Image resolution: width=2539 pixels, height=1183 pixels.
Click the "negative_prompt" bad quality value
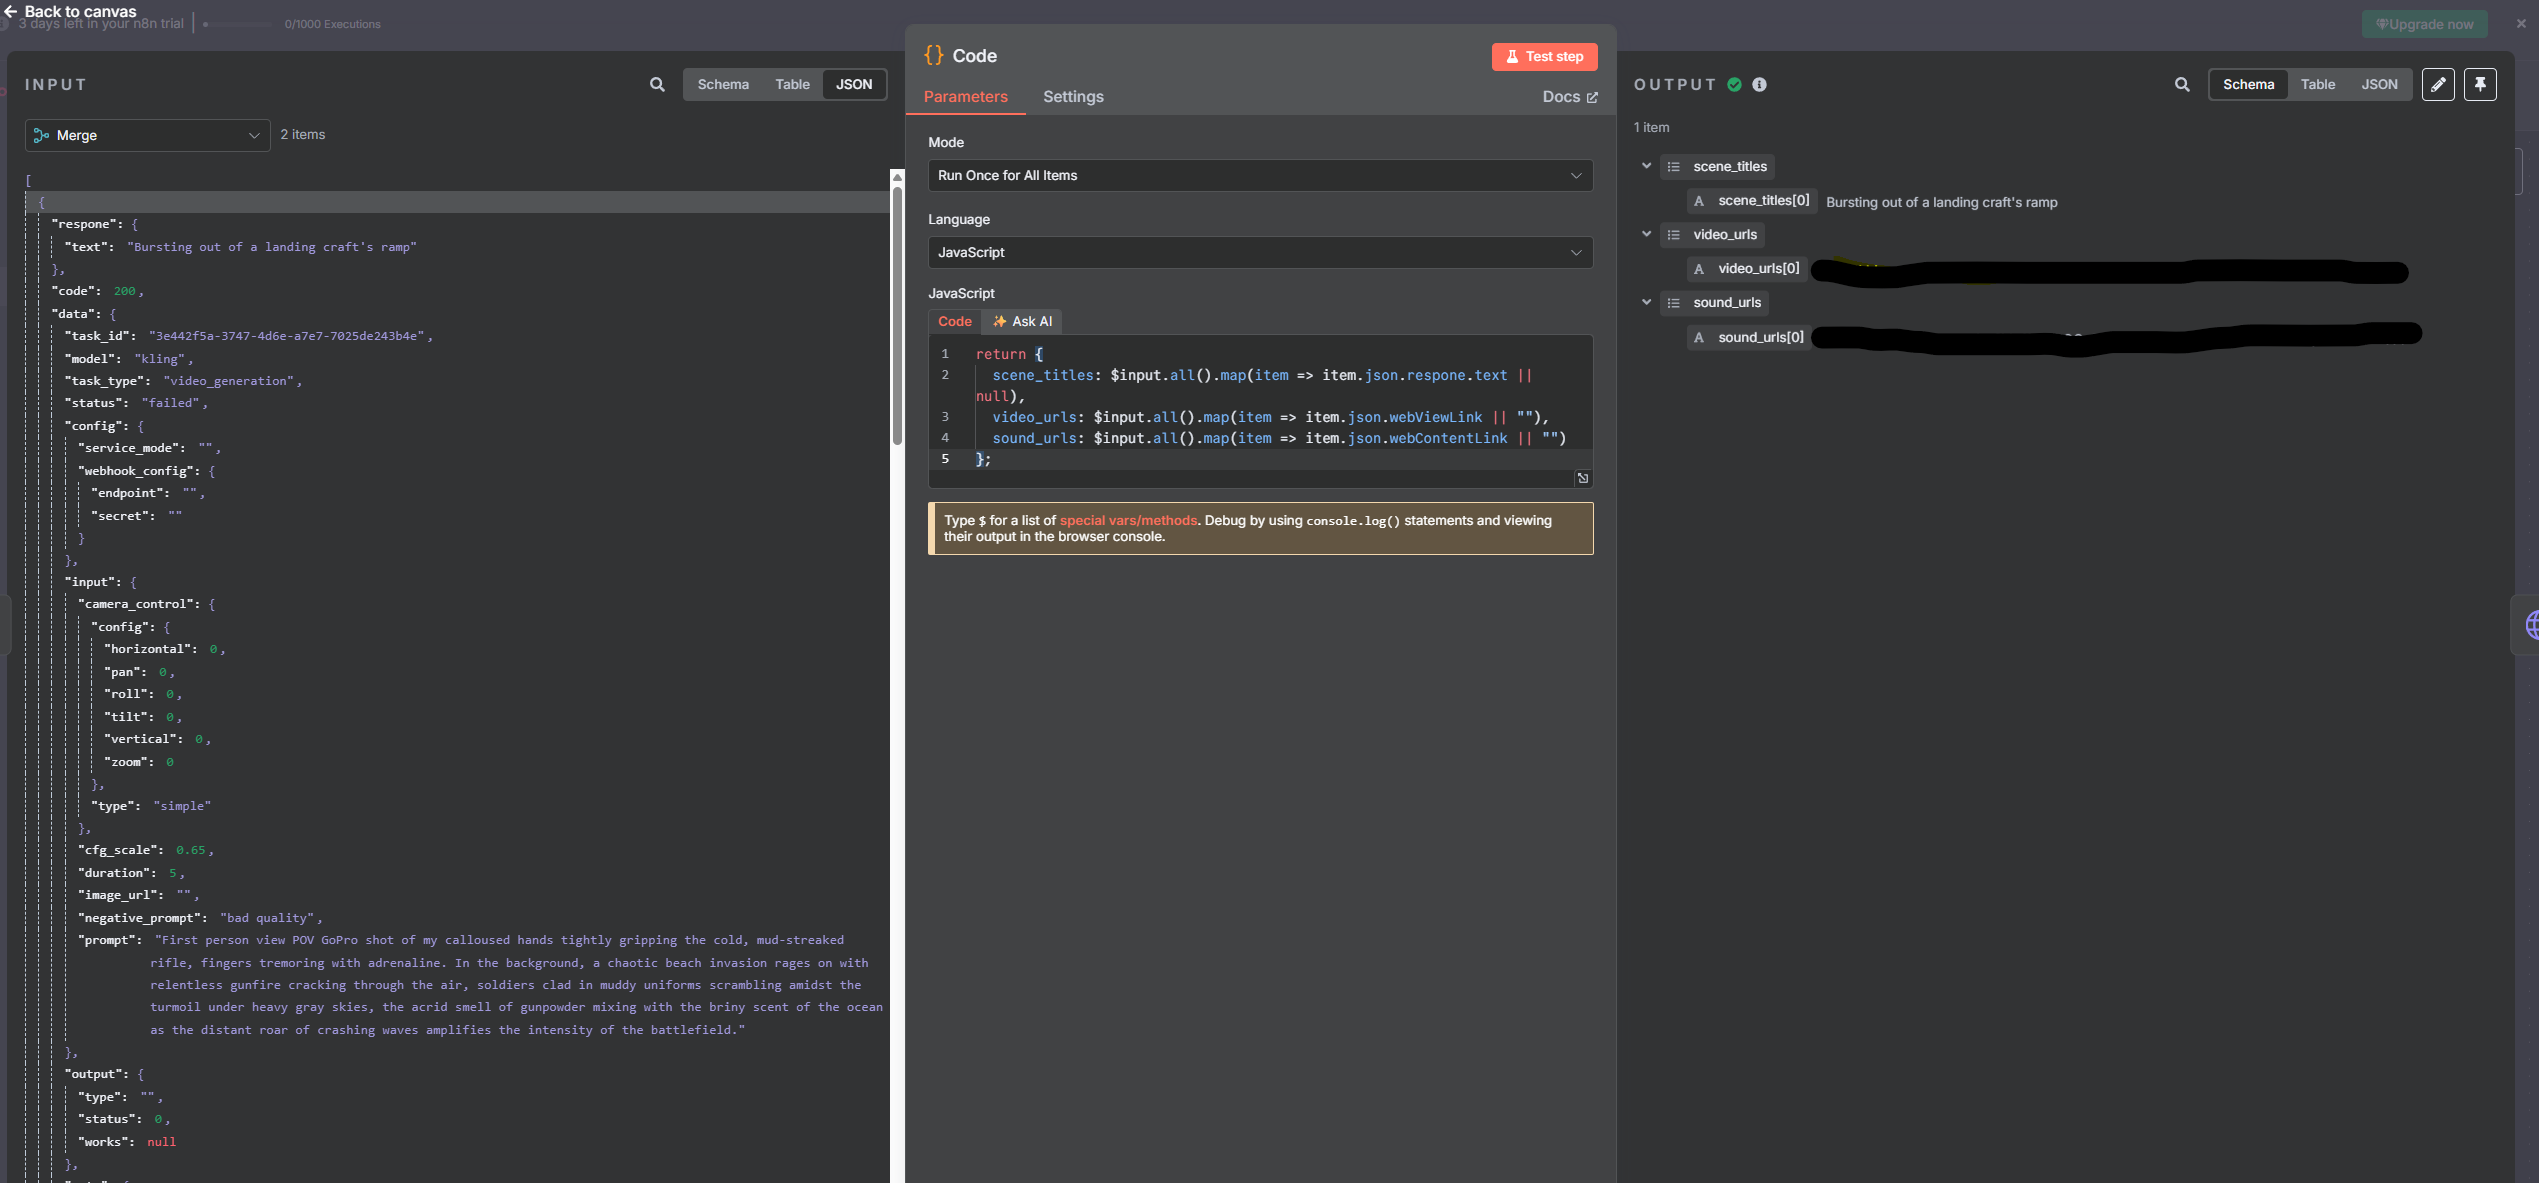point(267,918)
